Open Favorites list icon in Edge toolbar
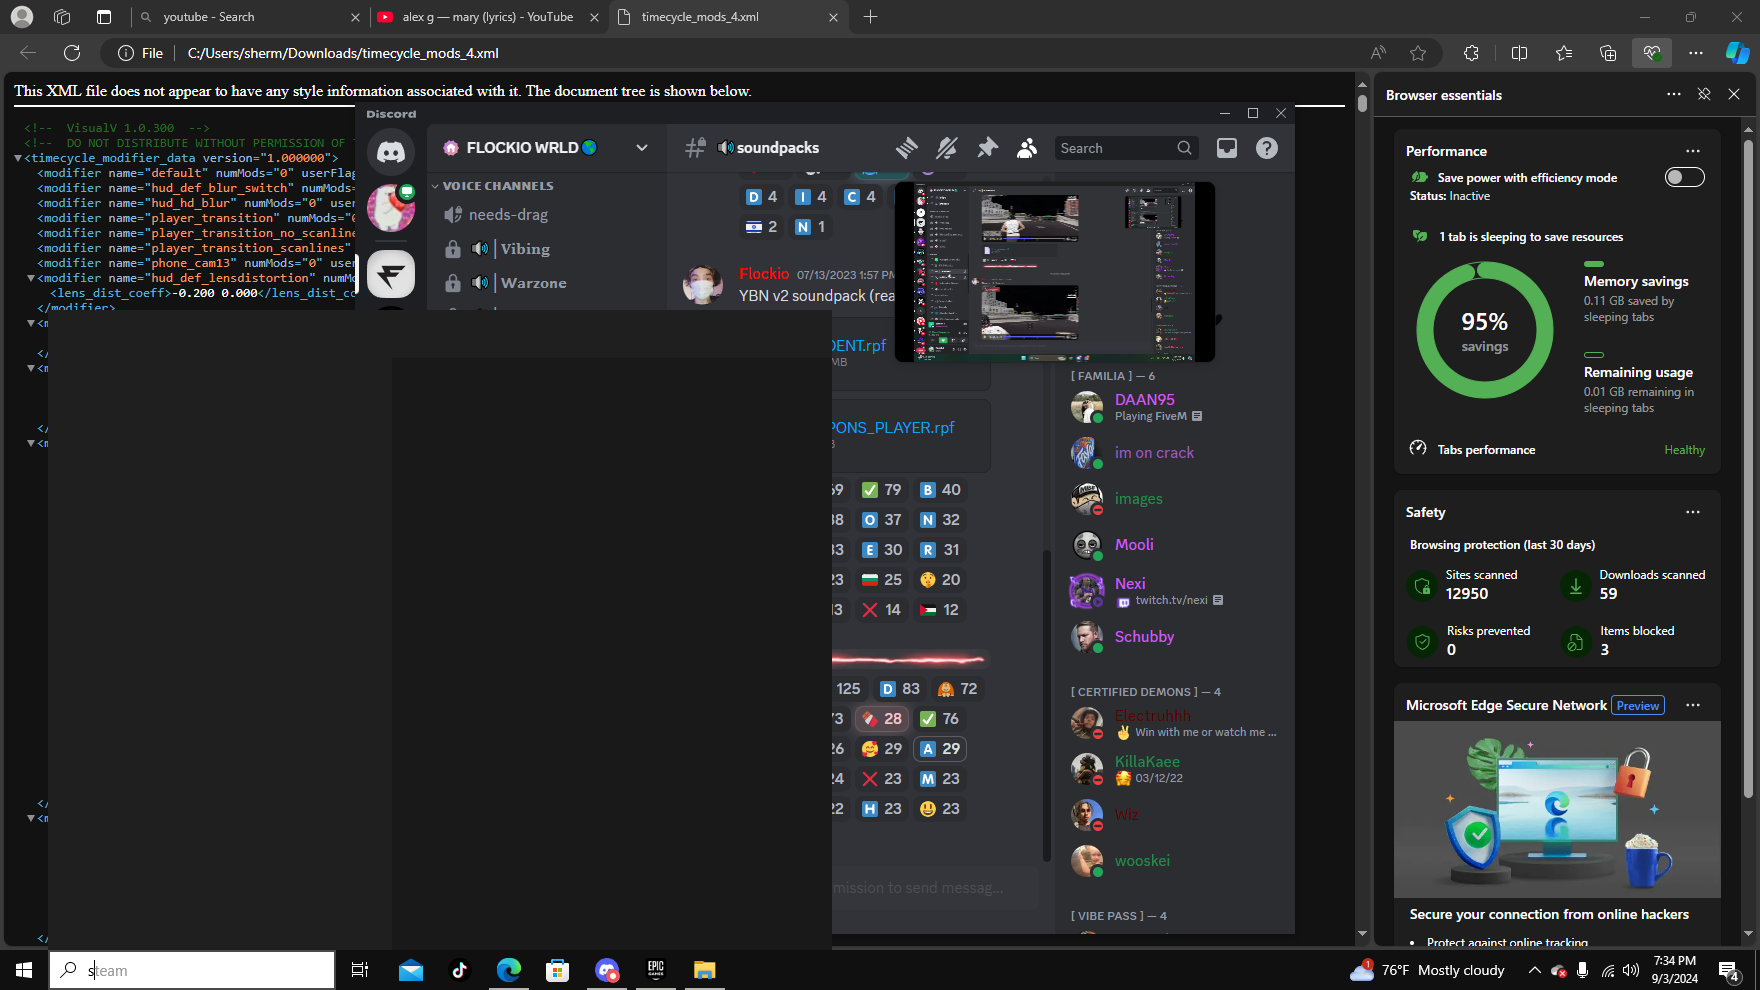The width and height of the screenshot is (1760, 990). (x=1564, y=53)
